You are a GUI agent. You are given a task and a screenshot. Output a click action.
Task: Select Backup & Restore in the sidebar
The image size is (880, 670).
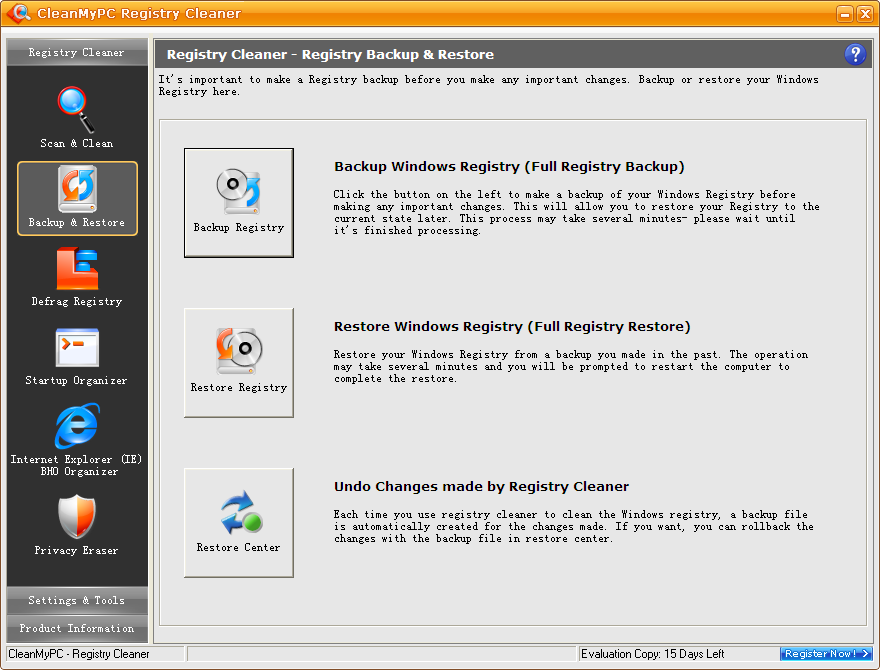pyautogui.click(x=77, y=198)
